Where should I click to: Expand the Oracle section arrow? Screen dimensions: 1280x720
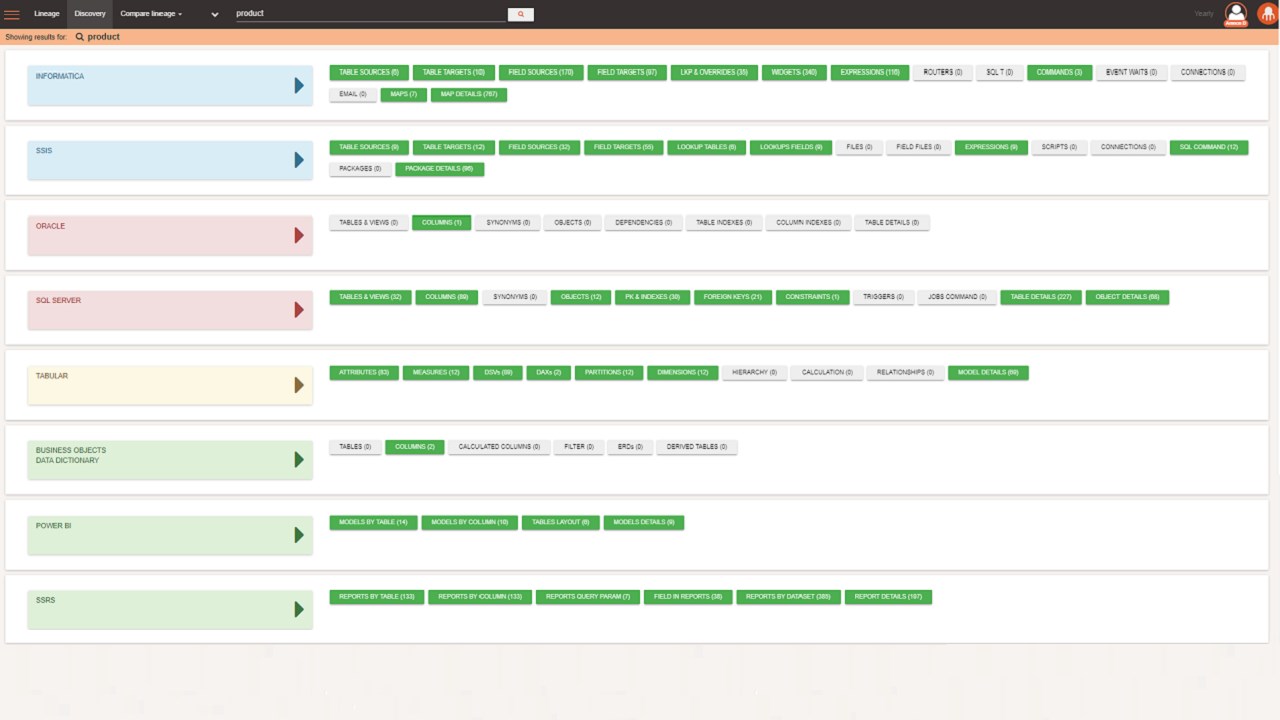click(x=299, y=236)
